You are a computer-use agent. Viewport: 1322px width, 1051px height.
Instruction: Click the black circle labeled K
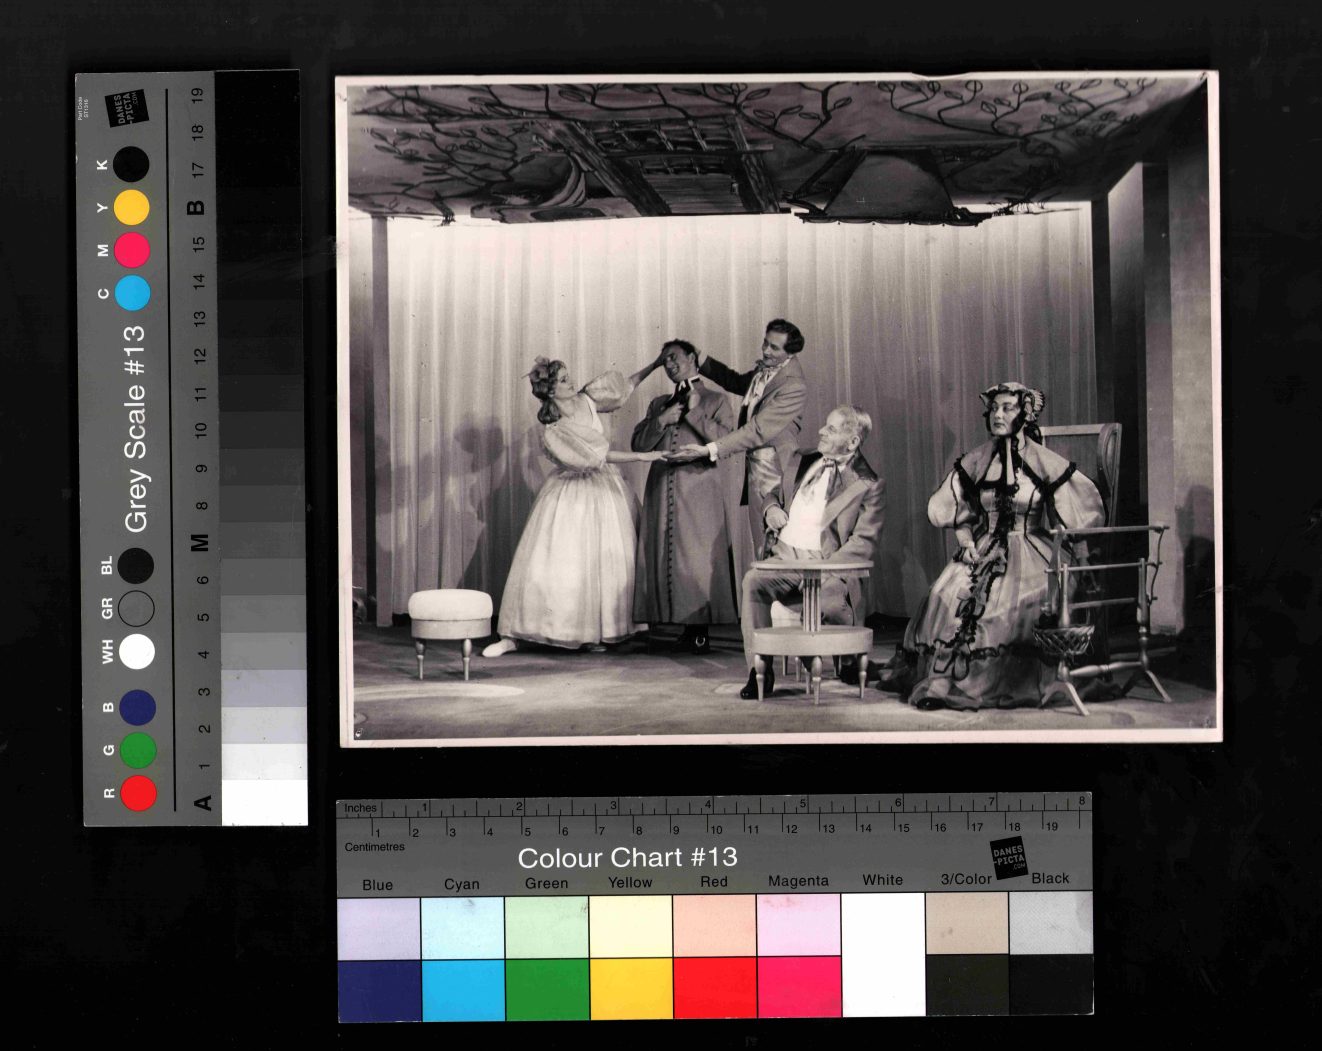(x=131, y=164)
